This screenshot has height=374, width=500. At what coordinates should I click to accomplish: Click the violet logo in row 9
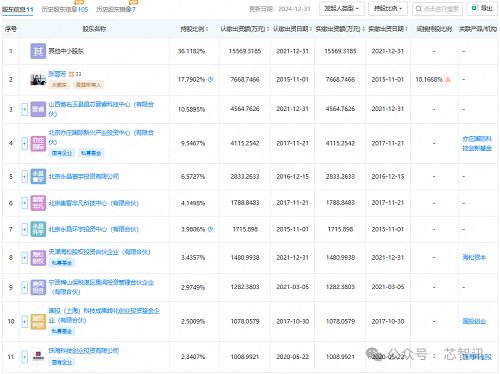(38, 287)
